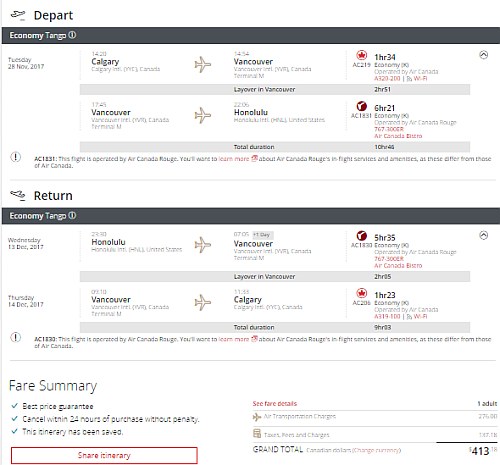Click the Layover in Vancouver 2hr05 row
The image size is (500, 465).
pos(275,277)
